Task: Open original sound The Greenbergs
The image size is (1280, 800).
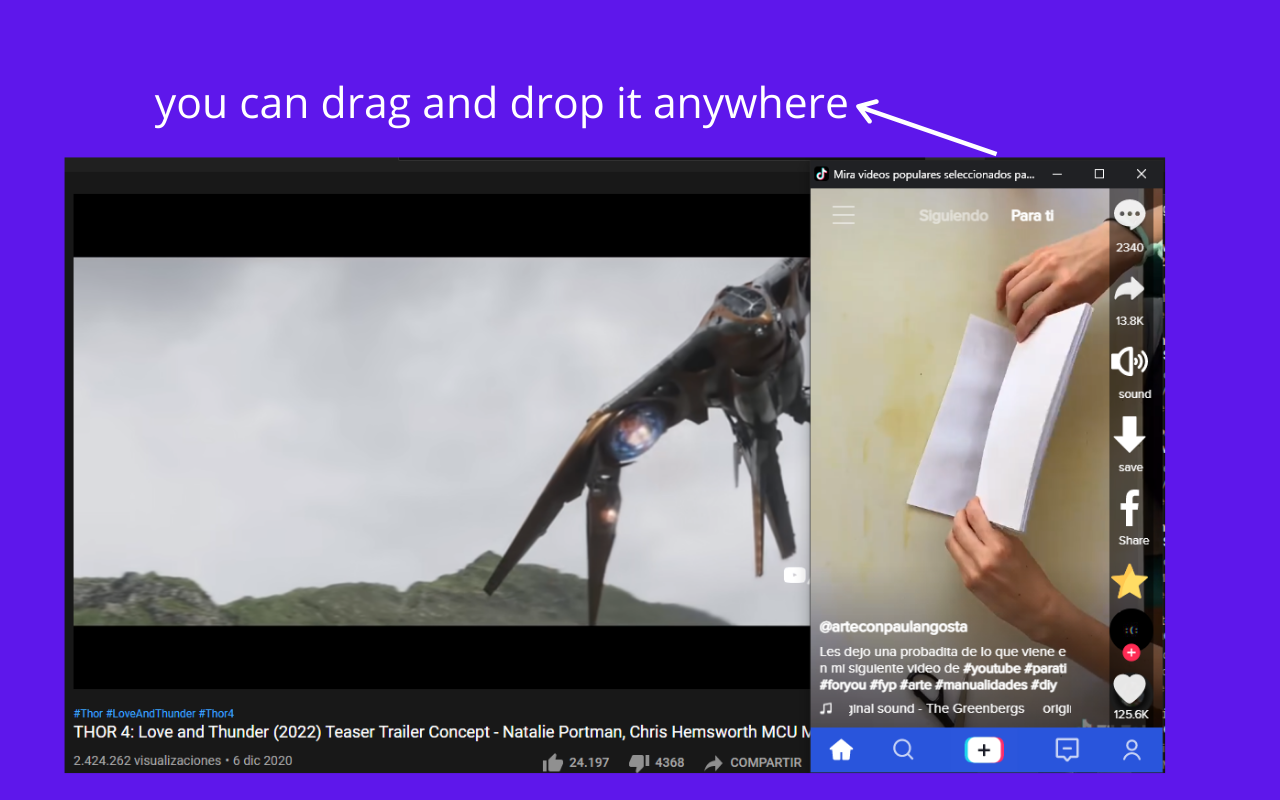Action: coord(936,709)
